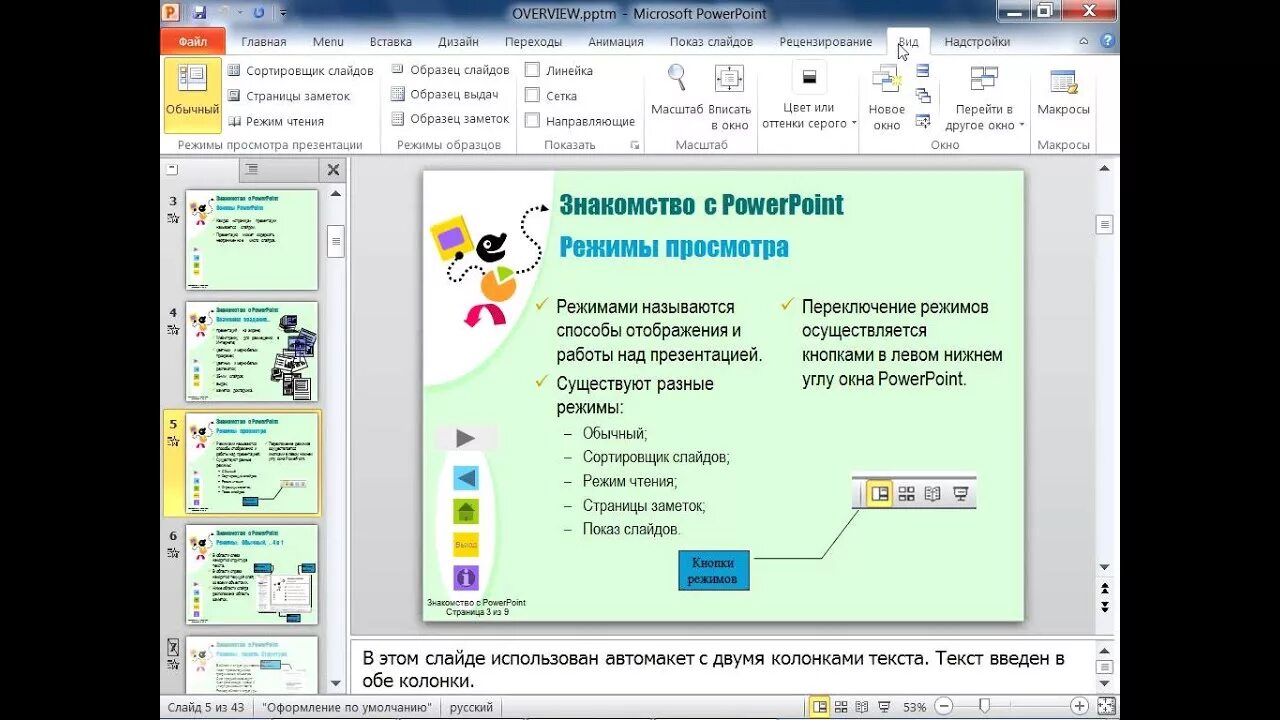Image resolution: width=1280 pixels, height=720 pixels.
Task: Open PowerPoint Help question mark icon
Action: (x=1107, y=41)
